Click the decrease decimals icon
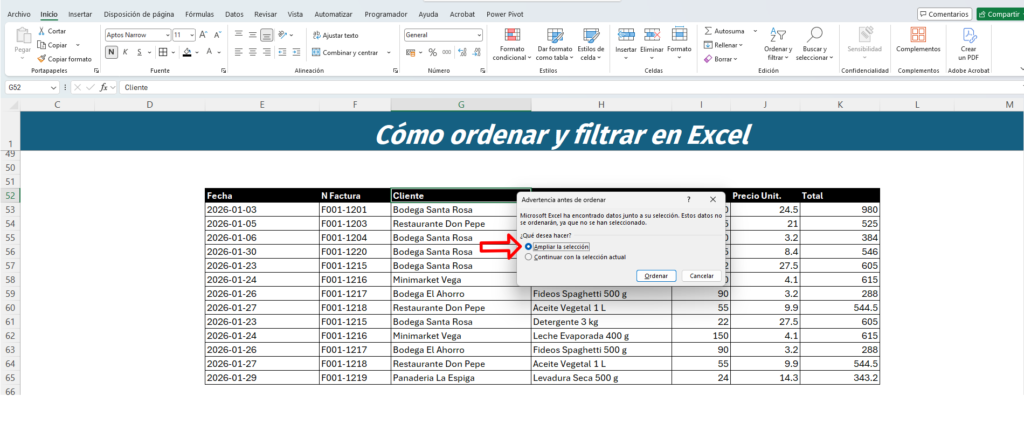 coord(477,52)
